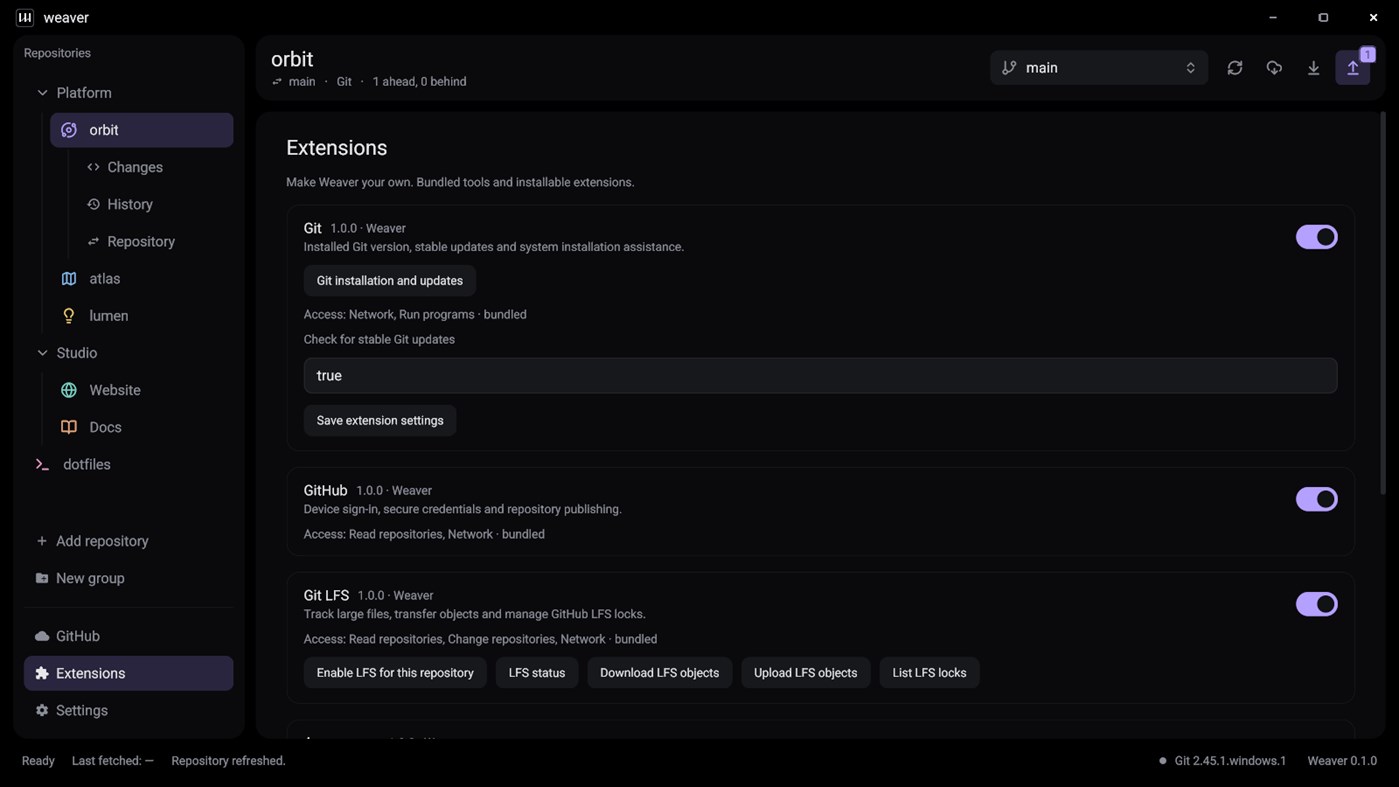Click 'Repository refreshed.' status message

(228, 761)
